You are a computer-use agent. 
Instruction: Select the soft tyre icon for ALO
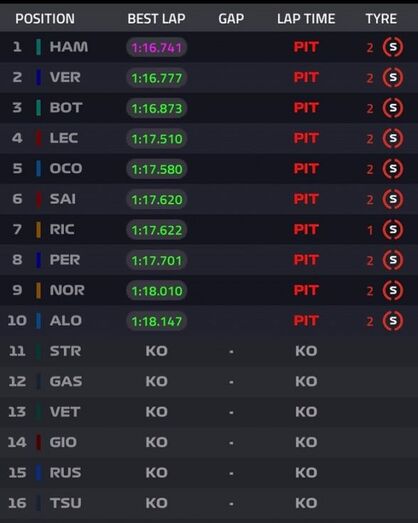point(393,321)
